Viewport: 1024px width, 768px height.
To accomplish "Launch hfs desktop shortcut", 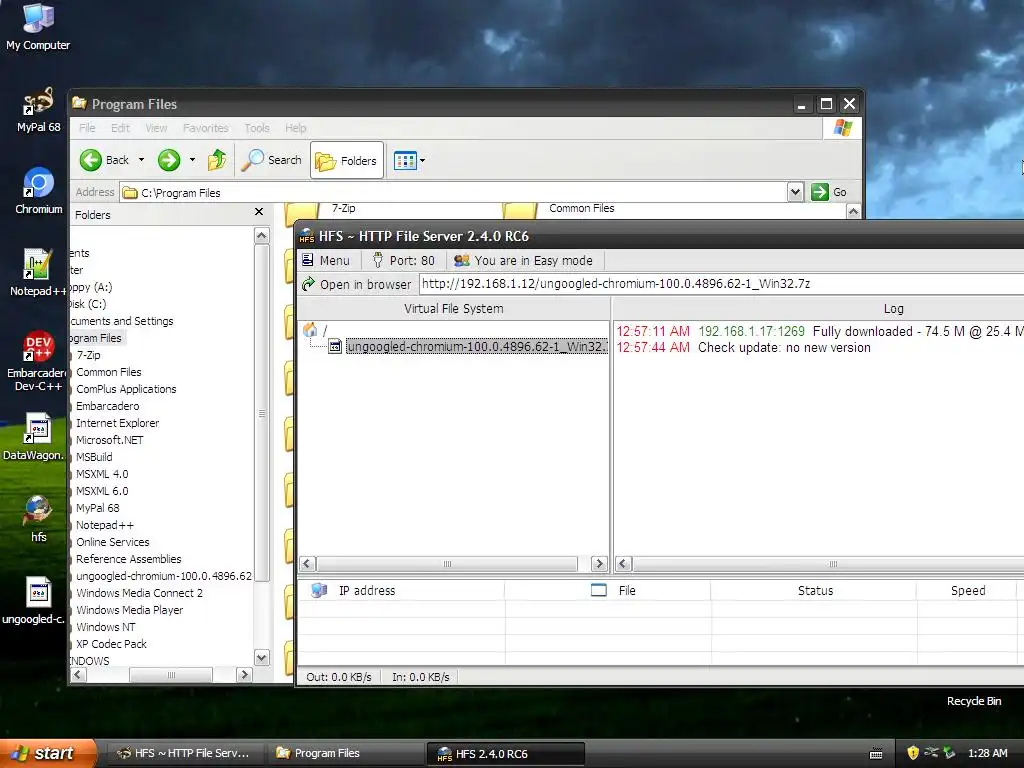I will coord(38,519).
